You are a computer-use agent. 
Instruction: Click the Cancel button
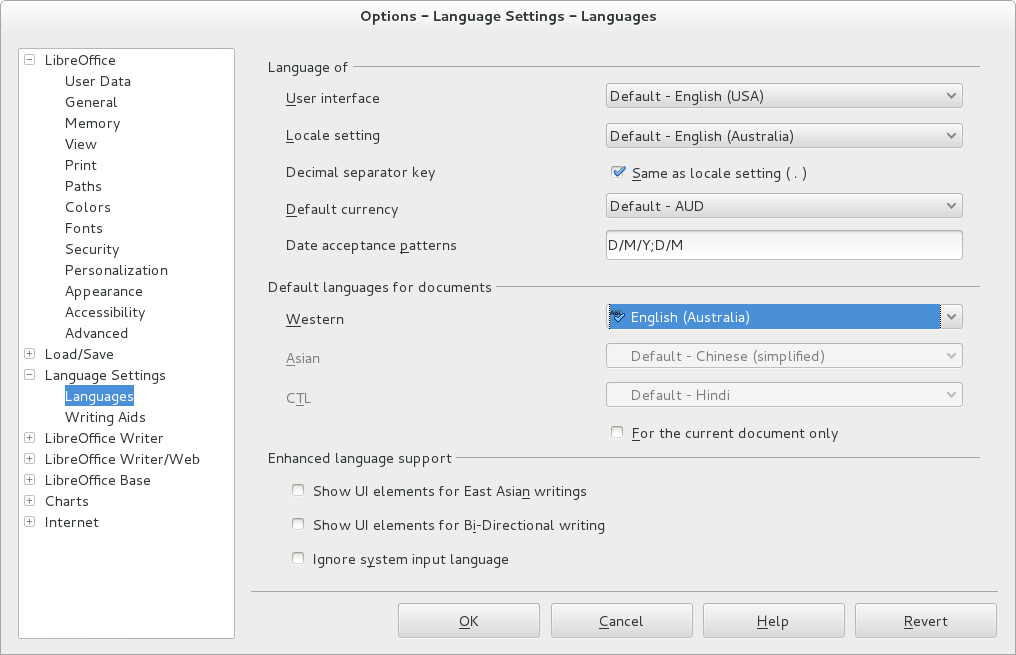pos(621,621)
